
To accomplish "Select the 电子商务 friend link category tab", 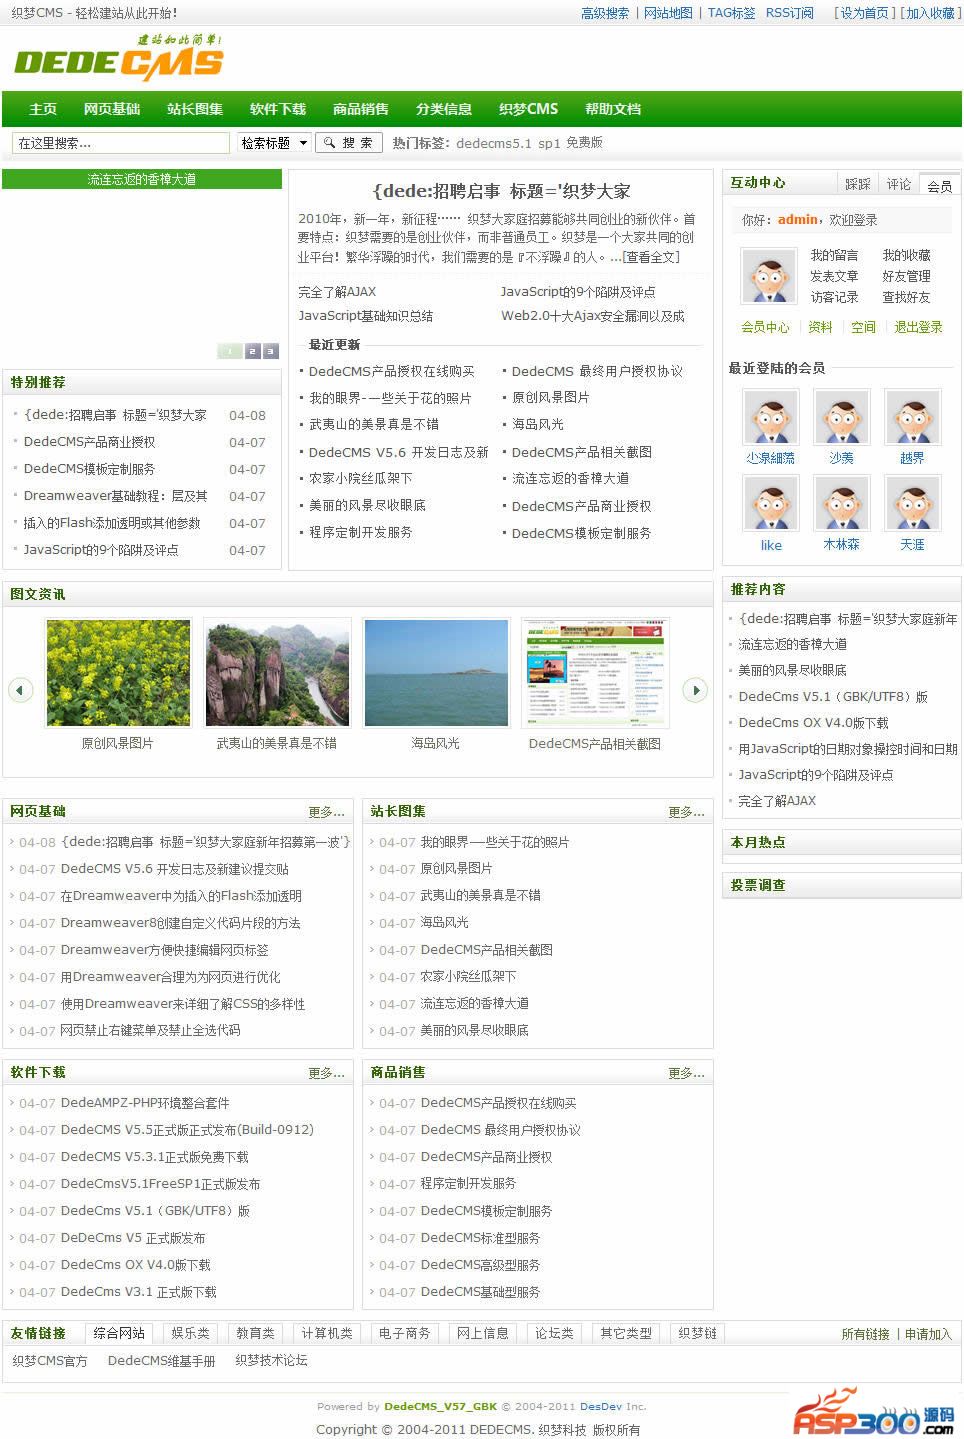I will coord(404,1333).
